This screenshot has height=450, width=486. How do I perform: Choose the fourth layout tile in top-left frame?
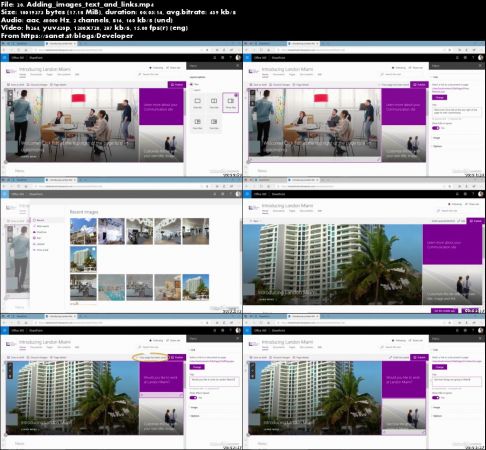[x=197, y=123]
